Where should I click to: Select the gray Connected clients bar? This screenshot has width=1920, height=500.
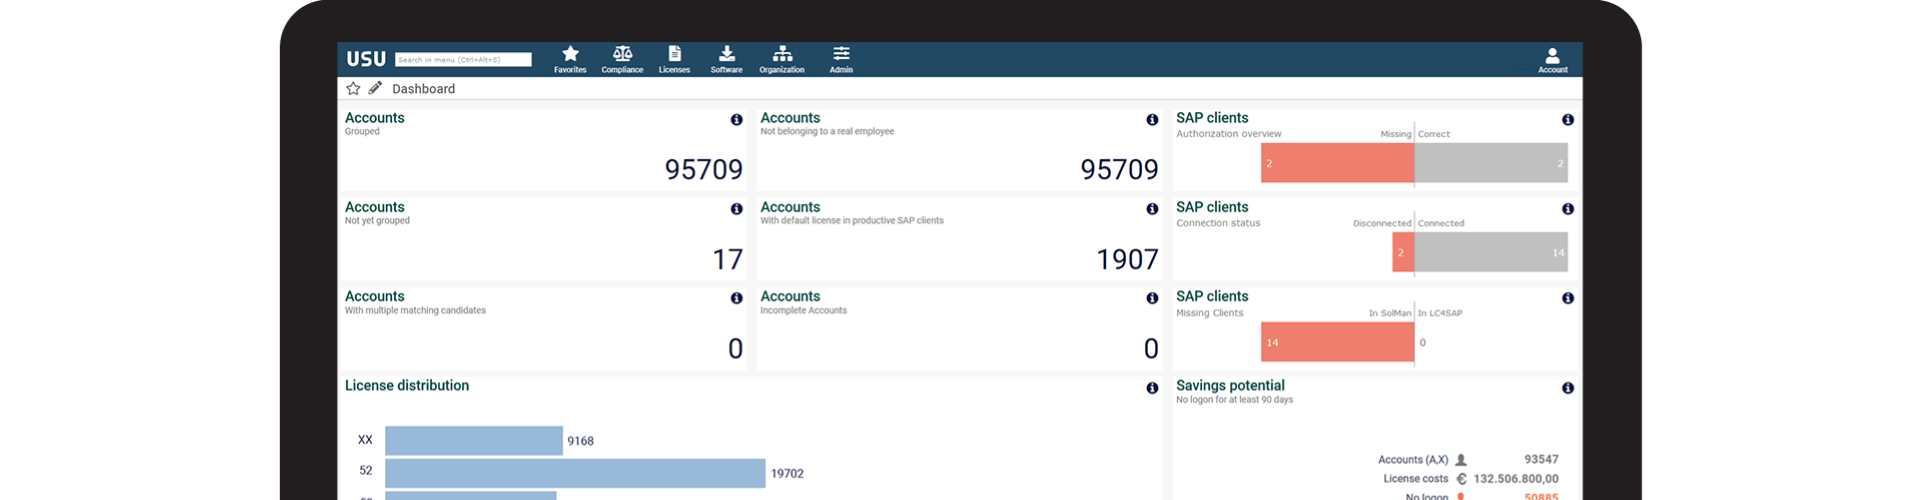(x=1491, y=252)
